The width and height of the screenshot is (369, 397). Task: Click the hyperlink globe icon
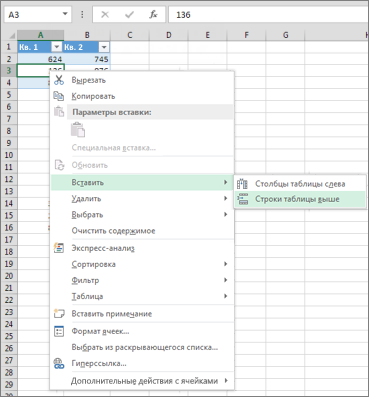[59, 363]
